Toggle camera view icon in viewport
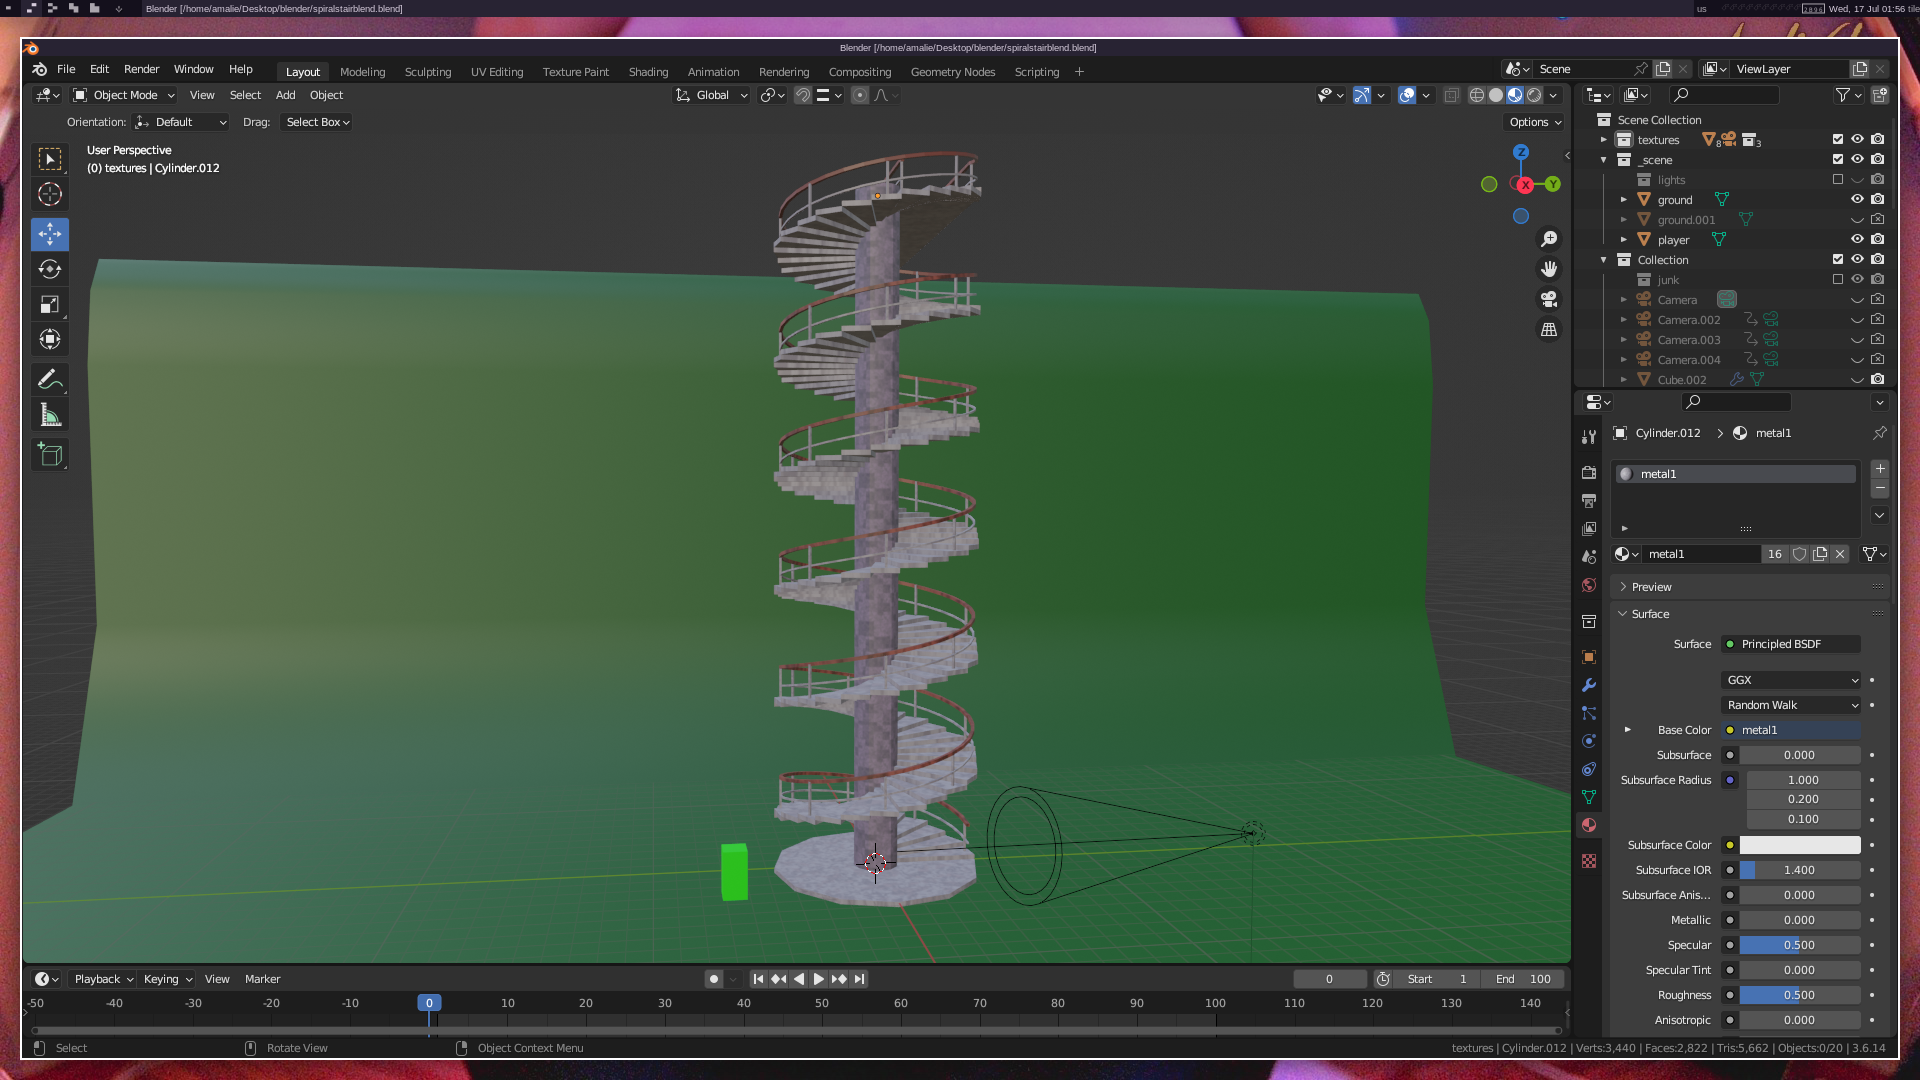 pyautogui.click(x=1549, y=299)
